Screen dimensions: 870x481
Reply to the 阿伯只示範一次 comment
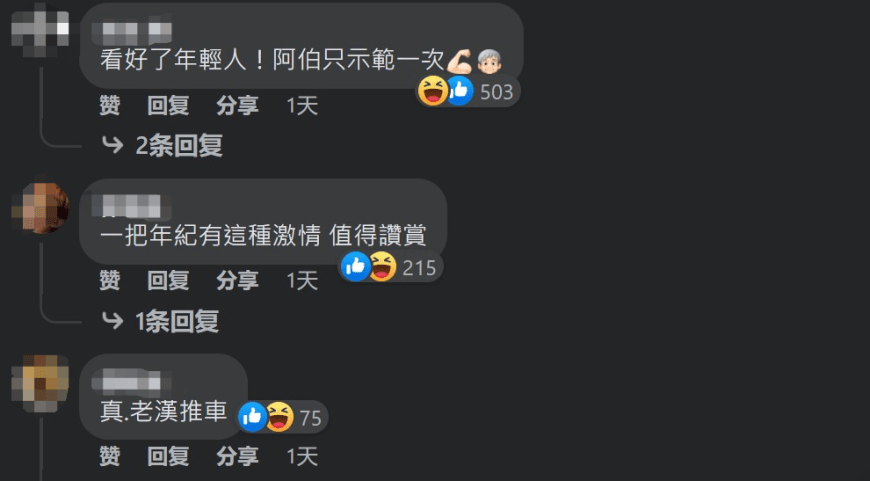(168, 105)
